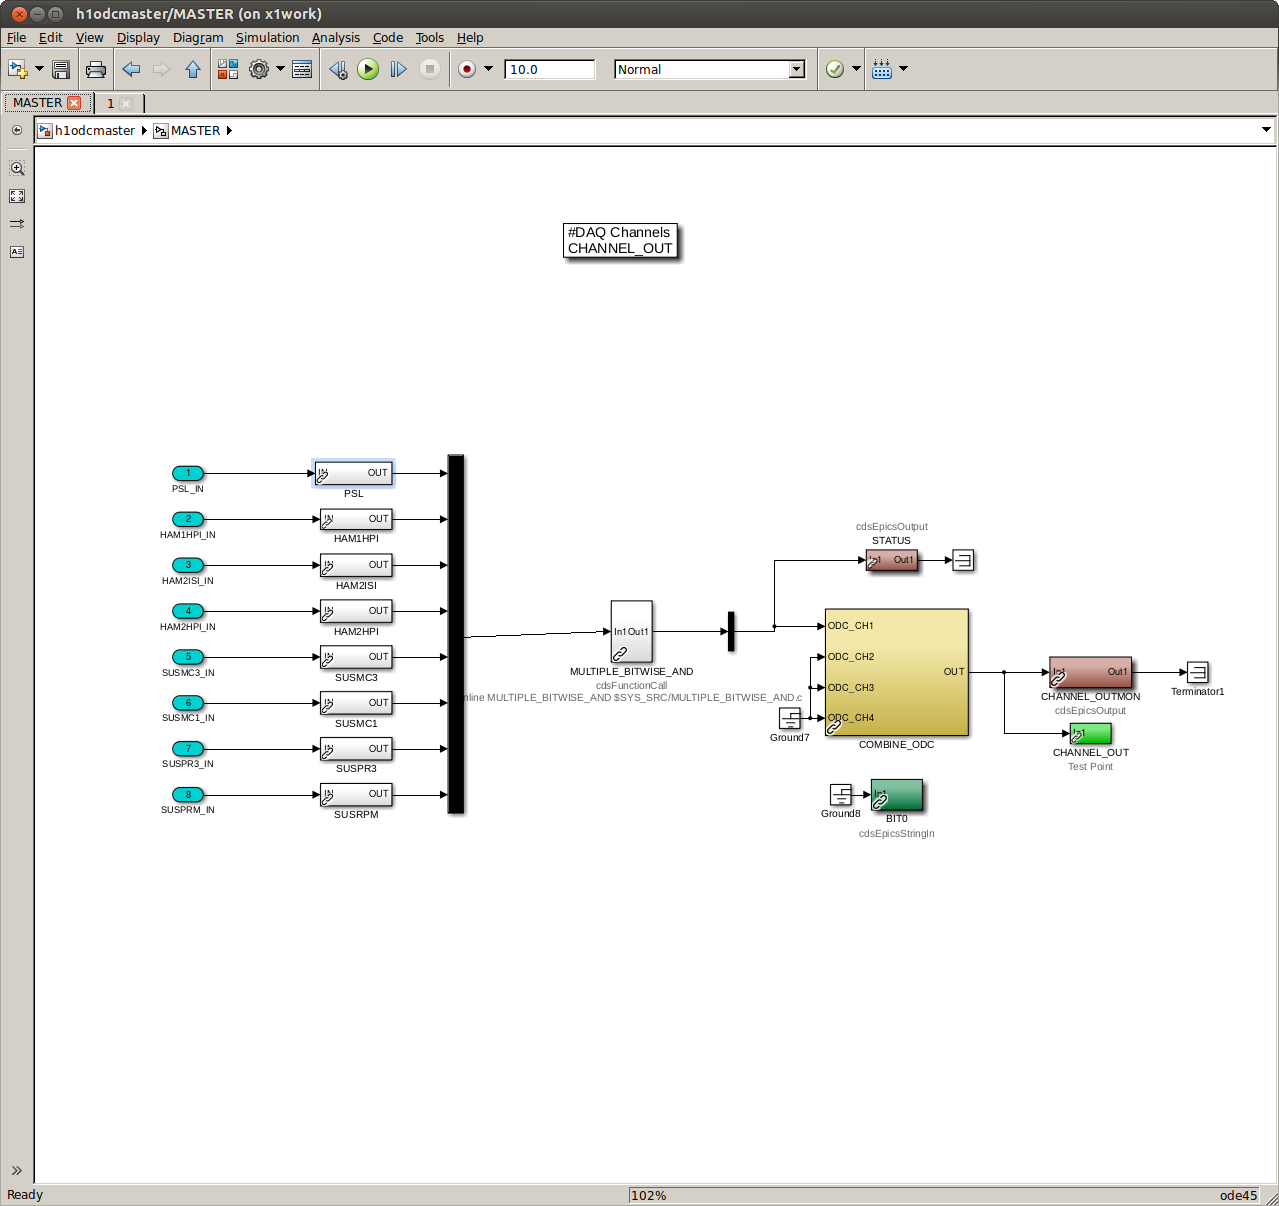1279x1206 pixels.
Task: Open the Model Explorer icon
Action: [x=302, y=69]
